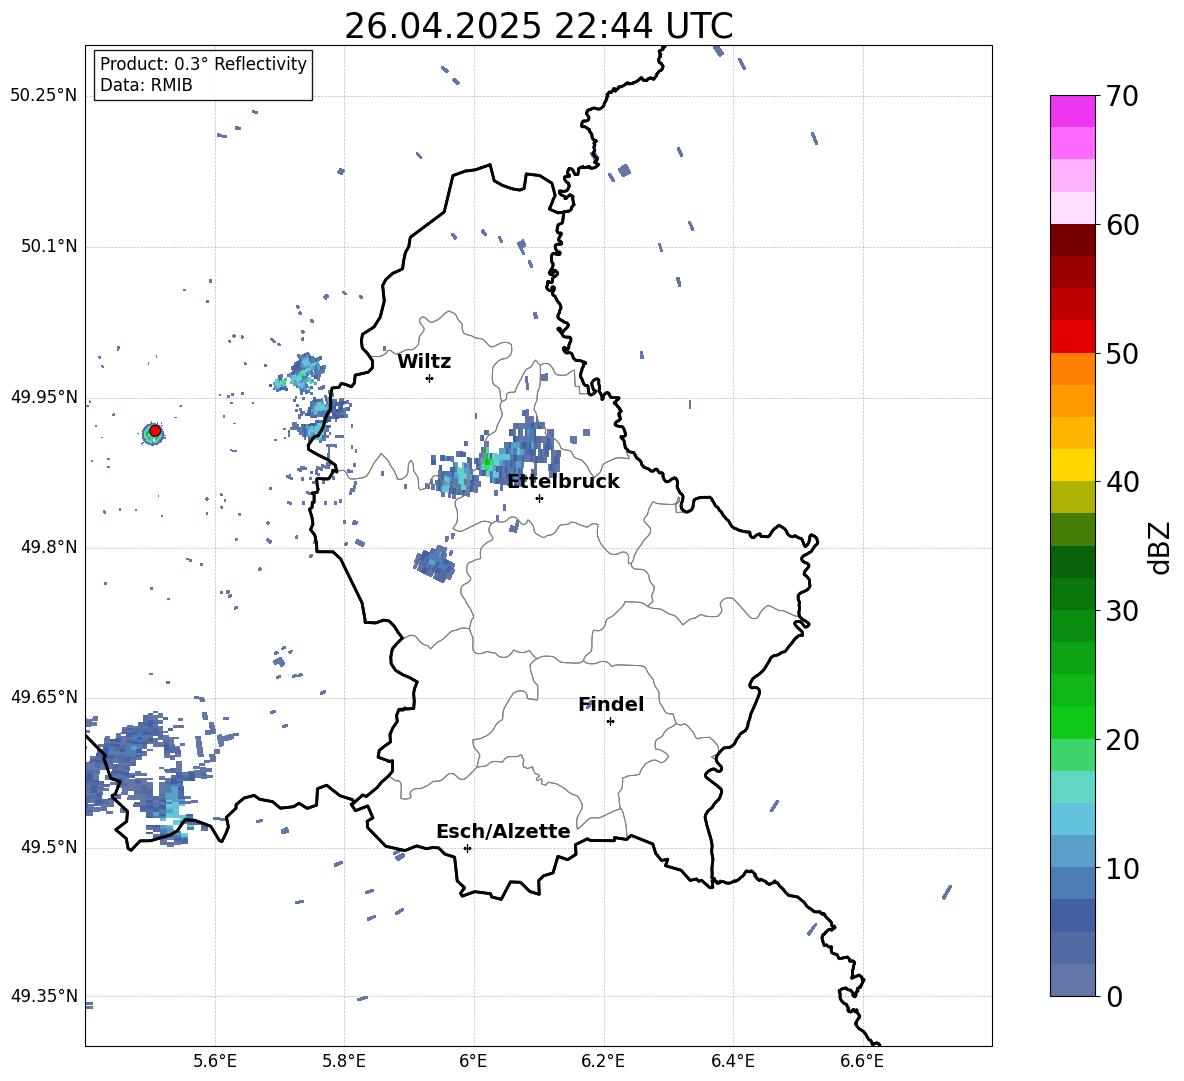The width and height of the screenshot is (1184, 1081).
Task: Click the 20 tick on the colorbar
Action: (x=1122, y=740)
